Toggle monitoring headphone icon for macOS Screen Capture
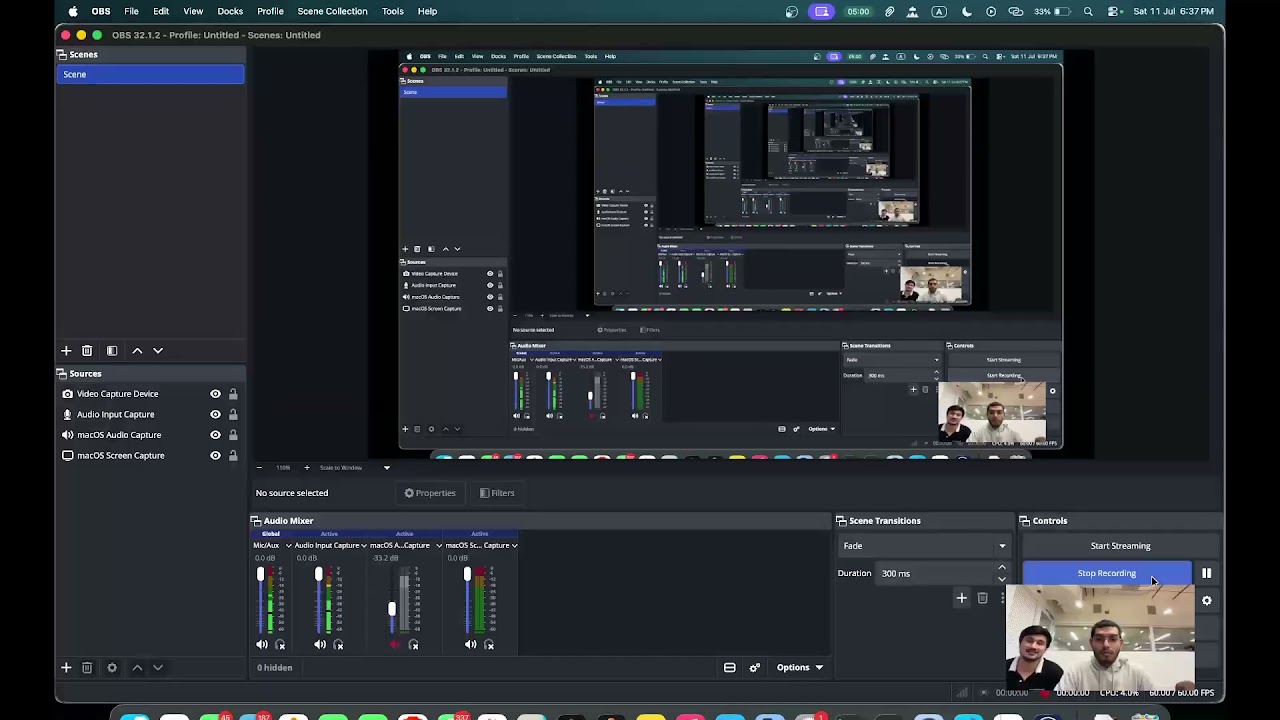The height and width of the screenshot is (720, 1280). tap(489, 645)
